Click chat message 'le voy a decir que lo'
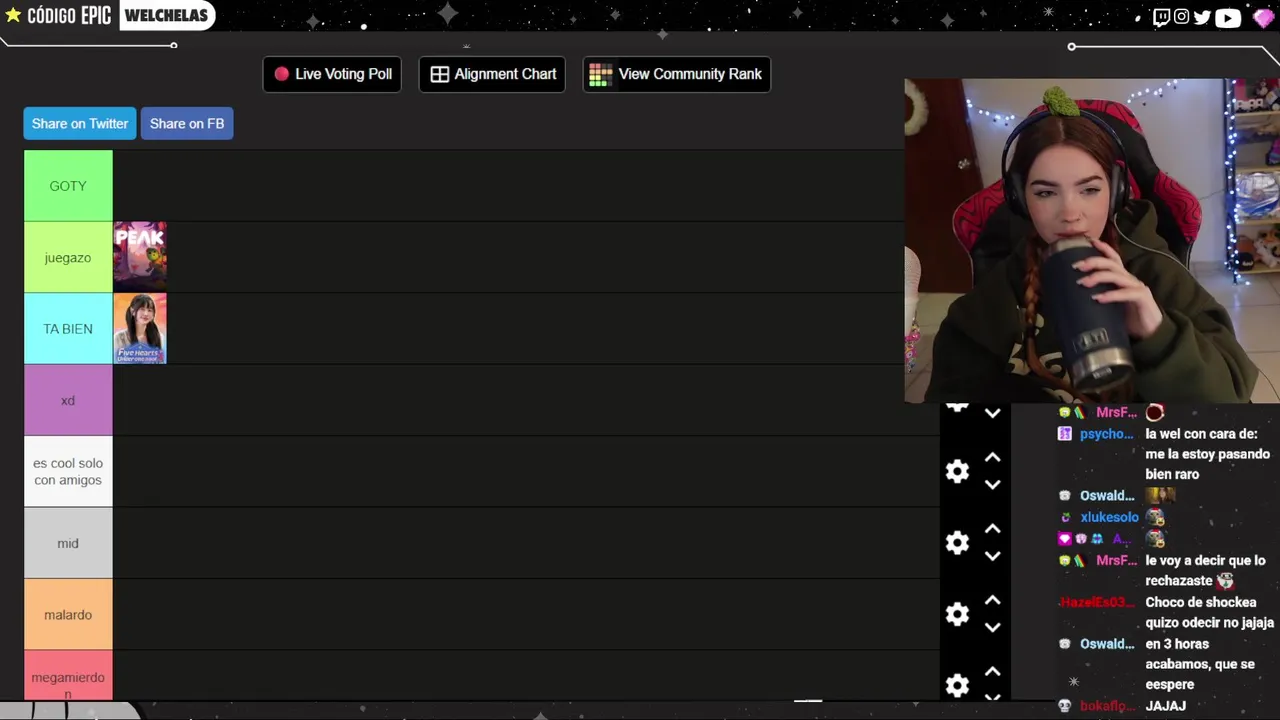This screenshot has height=720, width=1280. pos(1205,560)
